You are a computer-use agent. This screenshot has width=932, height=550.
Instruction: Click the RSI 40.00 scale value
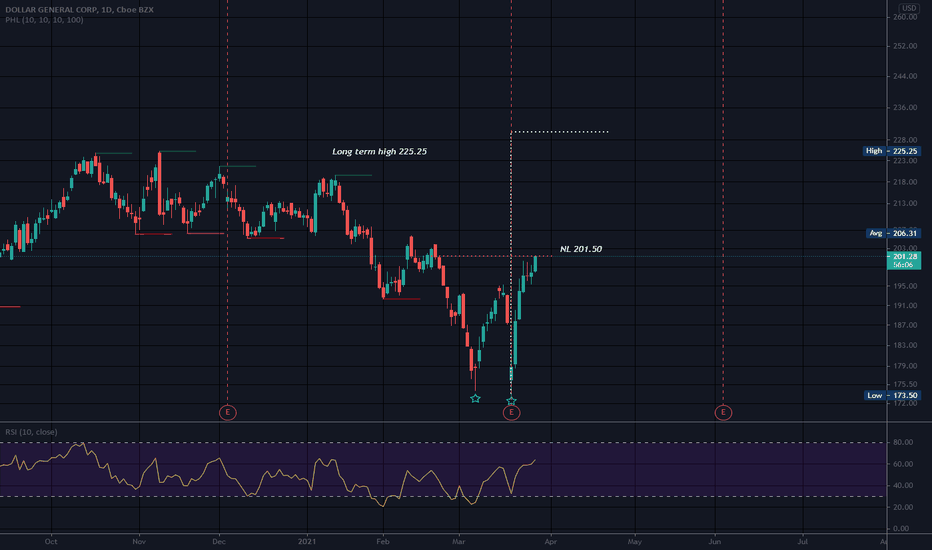903,486
